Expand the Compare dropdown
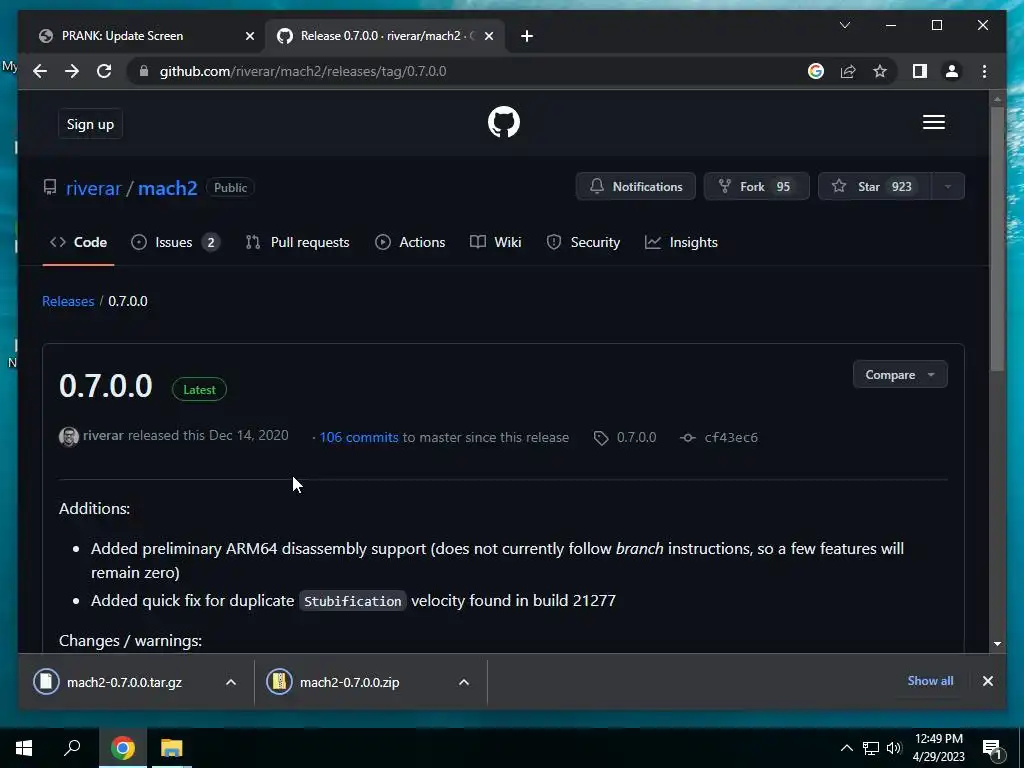 (900, 375)
